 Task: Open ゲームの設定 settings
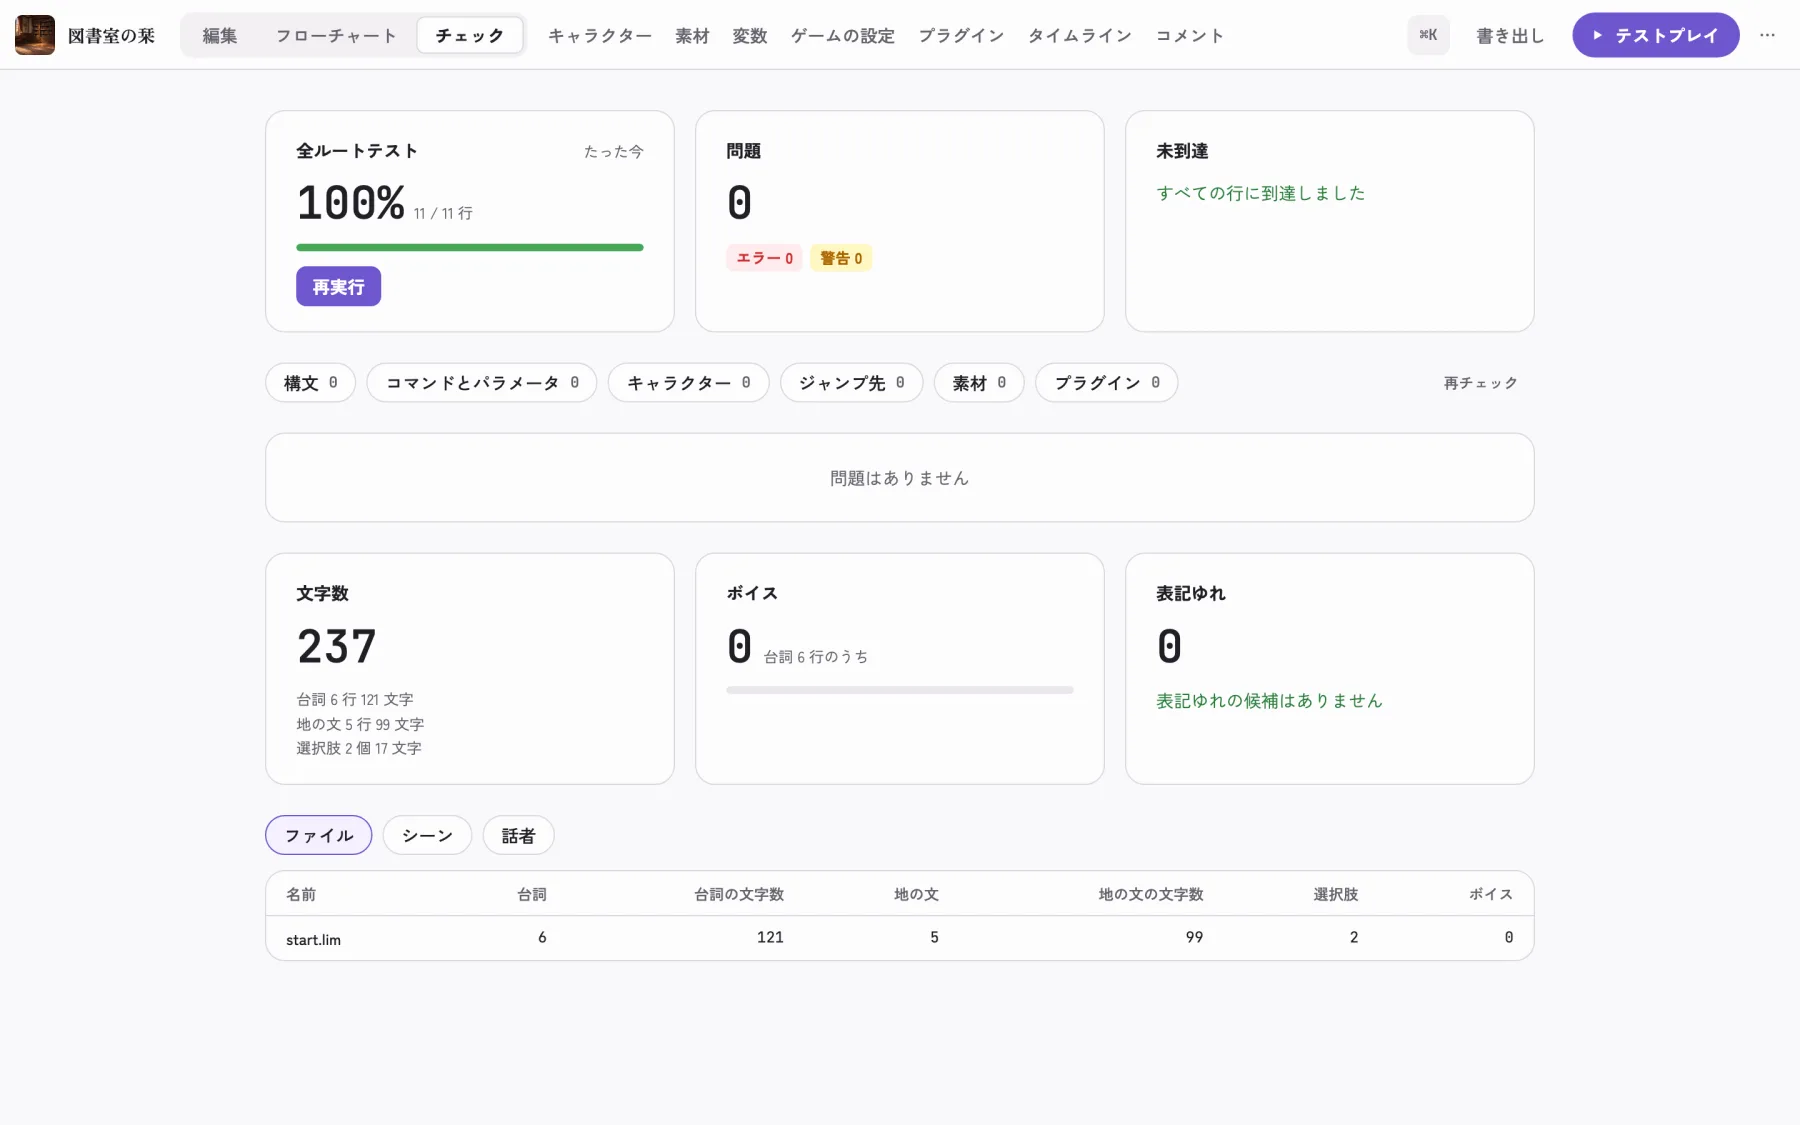pyautogui.click(x=843, y=35)
